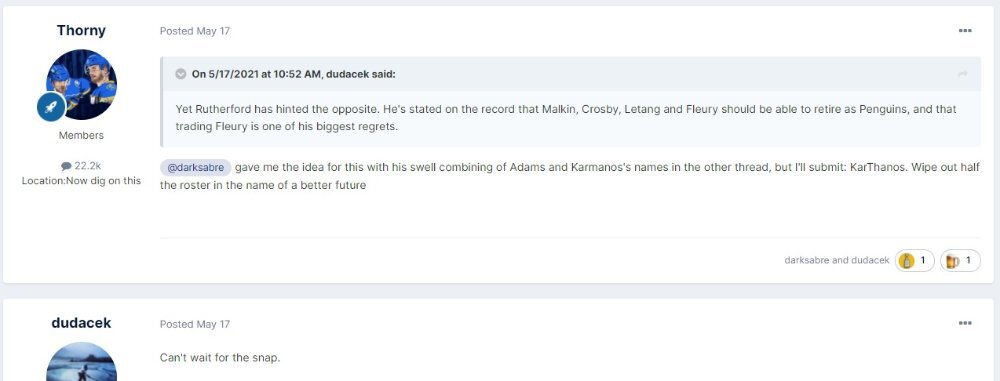Open dudacek's profile picture
Screen dimensions: 1000x381
pyautogui.click(x=82, y=362)
